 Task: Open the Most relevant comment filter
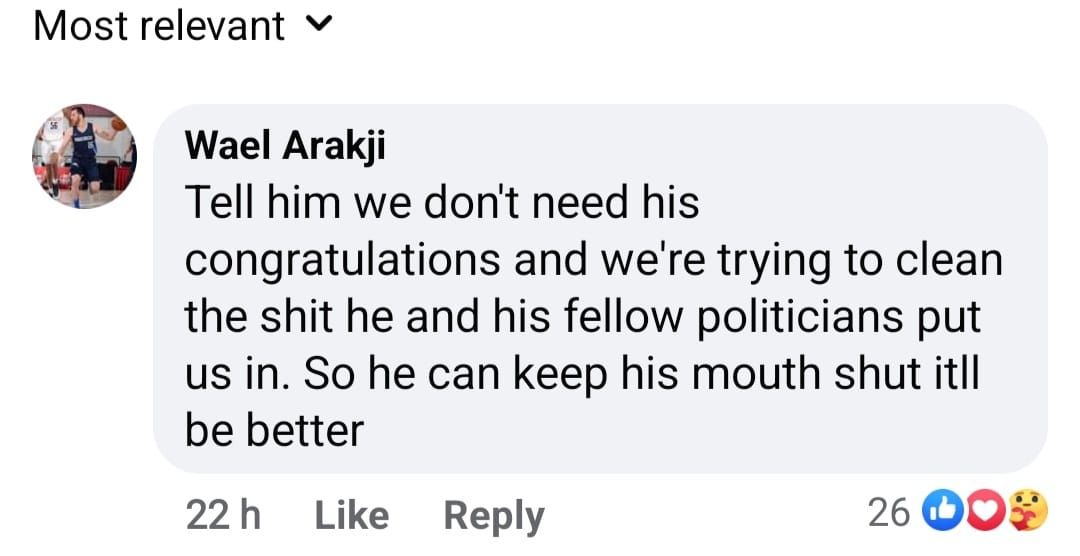point(160,26)
